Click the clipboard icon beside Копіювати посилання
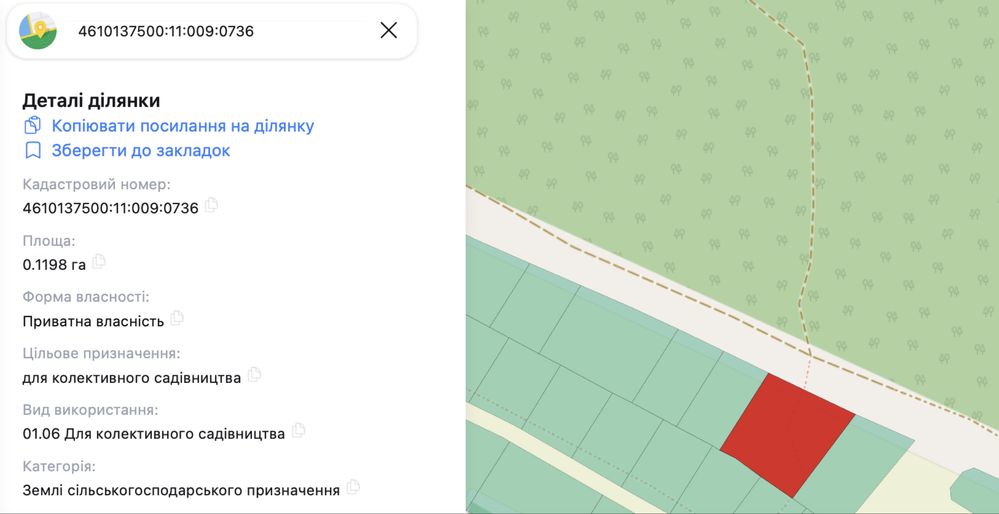This screenshot has width=999, height=514. pos(32,125)
